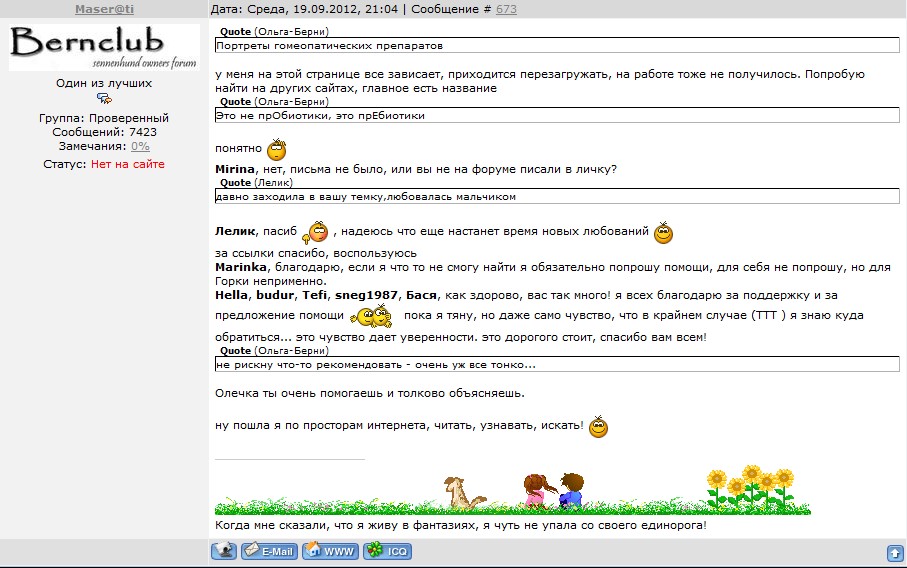This screenshot has width=907, height=568.
Task: Open user profile icon button
Action: (x=224, y=551)
